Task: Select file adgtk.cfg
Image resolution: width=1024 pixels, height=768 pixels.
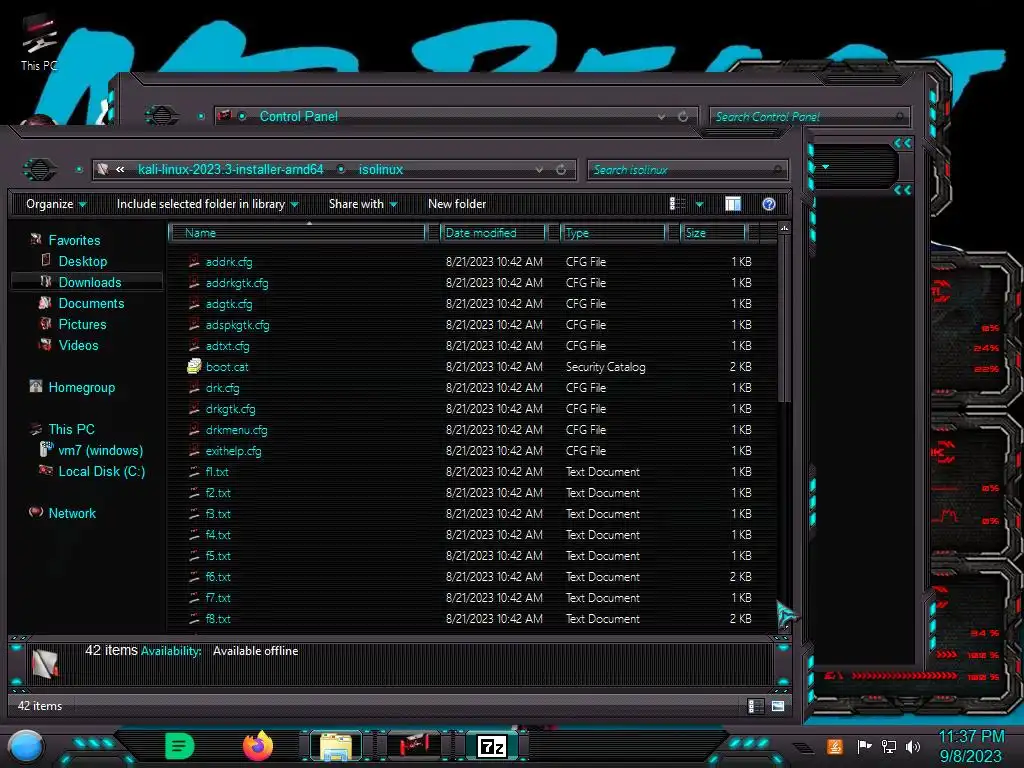Action: click(x=229, y=304)
